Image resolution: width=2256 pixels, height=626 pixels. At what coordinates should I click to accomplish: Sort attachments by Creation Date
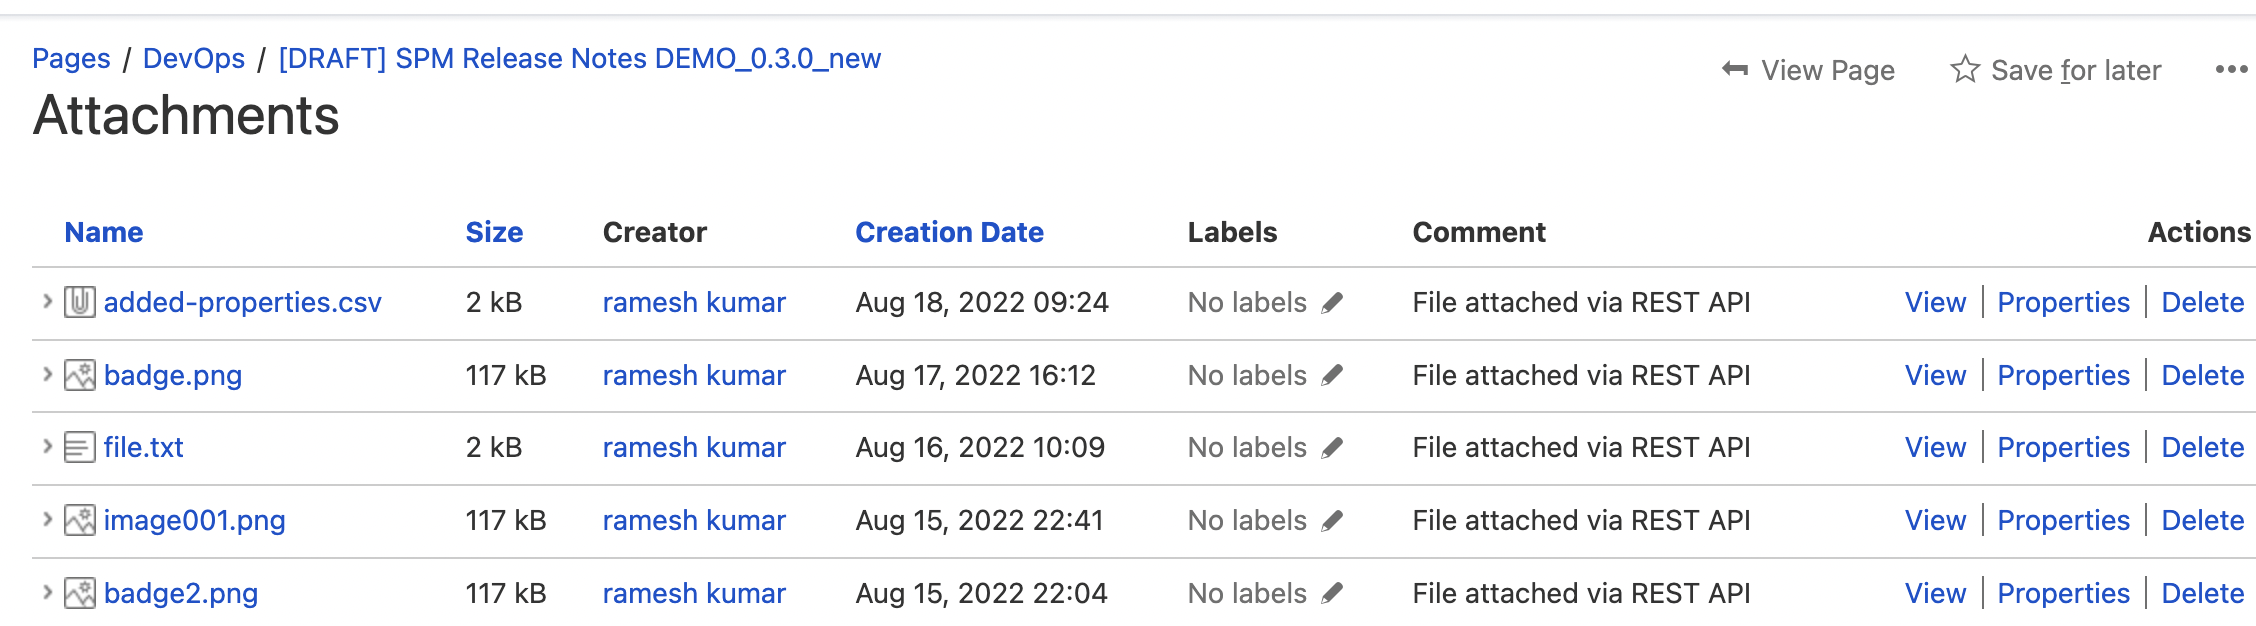tap(949, 232)
